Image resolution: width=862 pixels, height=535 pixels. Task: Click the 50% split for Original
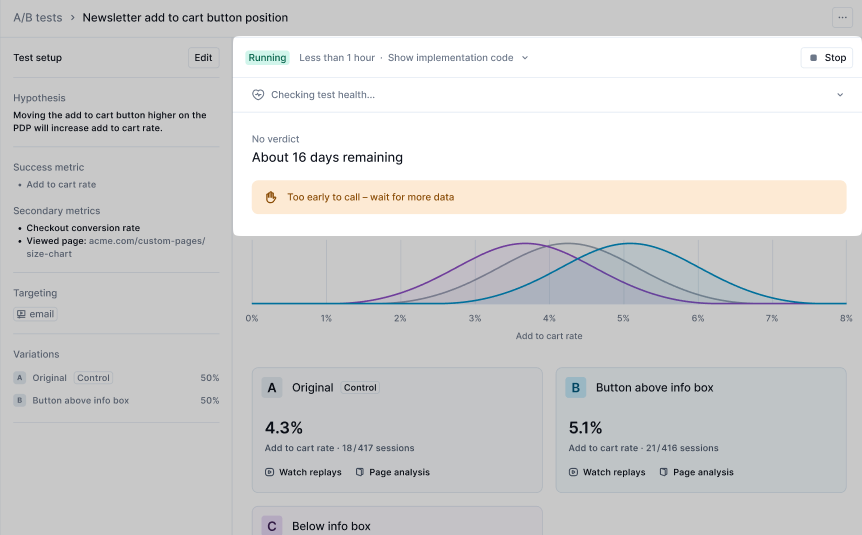click(x=209, y=378)
